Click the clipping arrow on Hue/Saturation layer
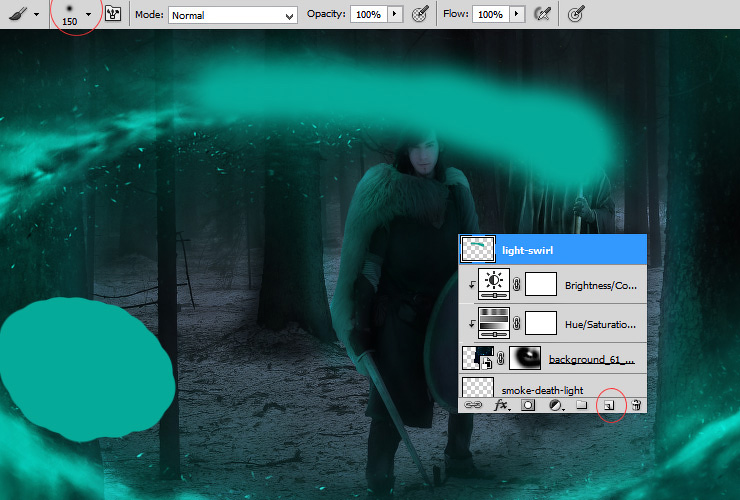This screenshot has height=500, width=740. (x=471, y=323)
